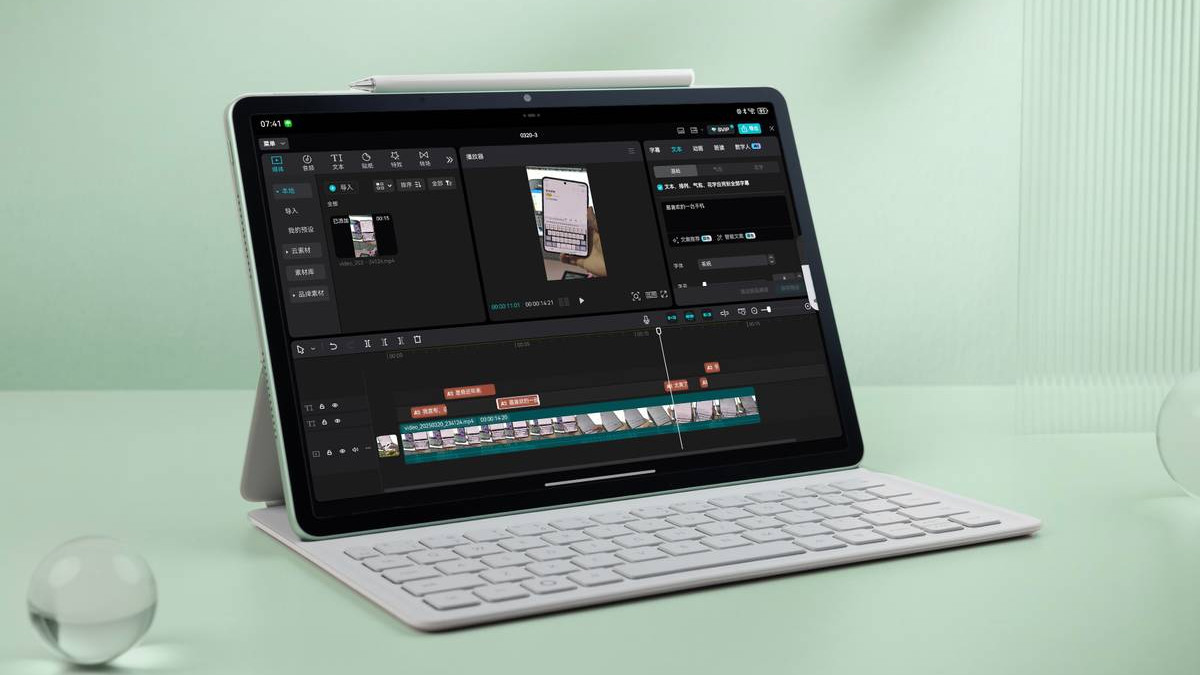The image size is (1200, 675).
Task: Switch to the 朗读 tab
Action: pyautogui.click(x=719, y=147)
